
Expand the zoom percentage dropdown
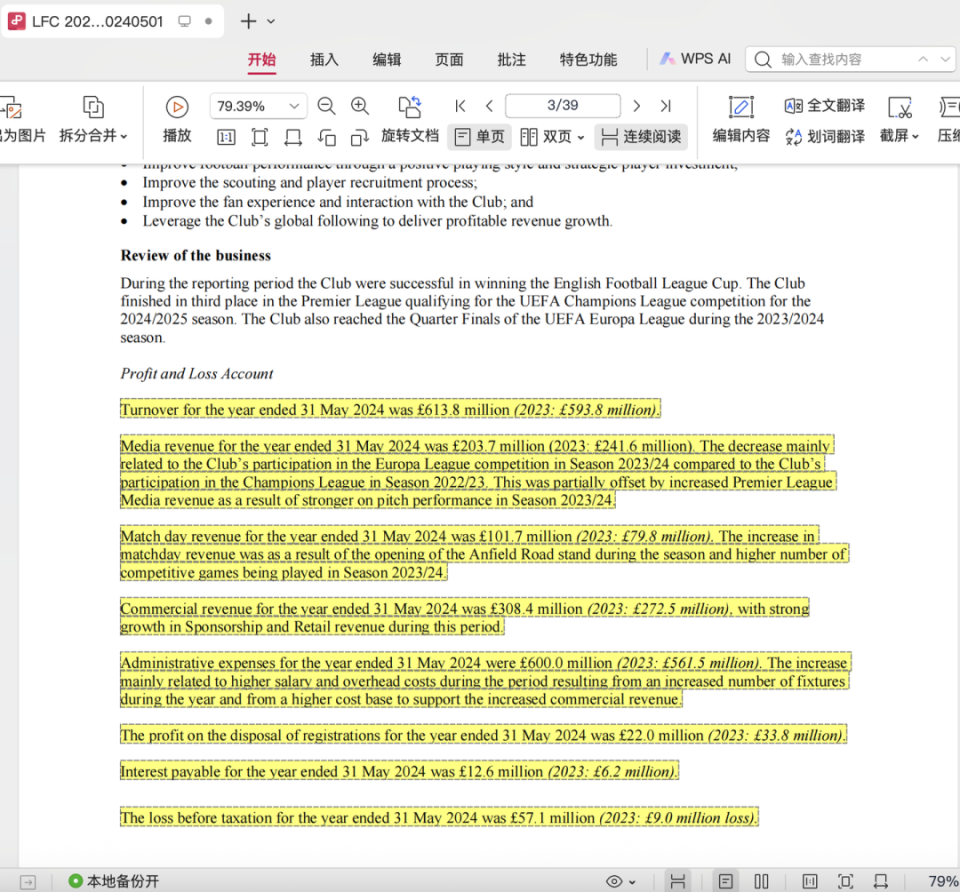click(294, 106)
